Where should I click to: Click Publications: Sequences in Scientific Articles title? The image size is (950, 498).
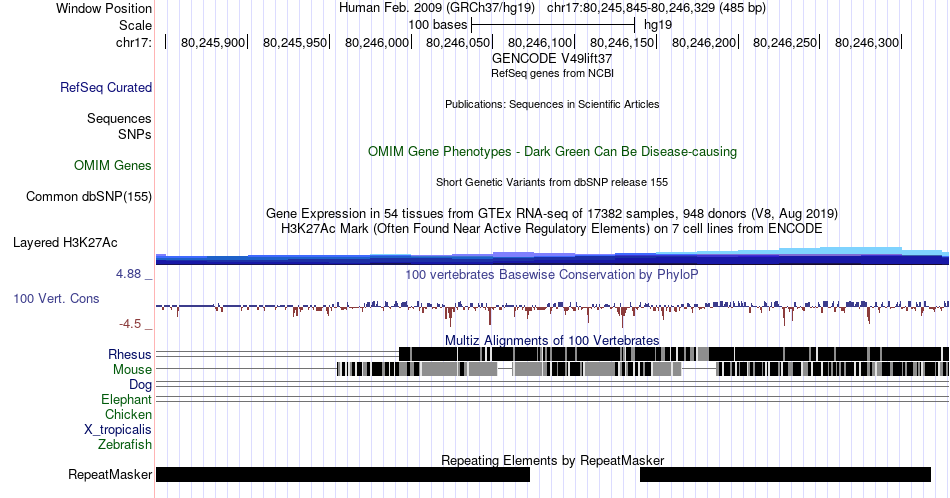tap(552, 104)
